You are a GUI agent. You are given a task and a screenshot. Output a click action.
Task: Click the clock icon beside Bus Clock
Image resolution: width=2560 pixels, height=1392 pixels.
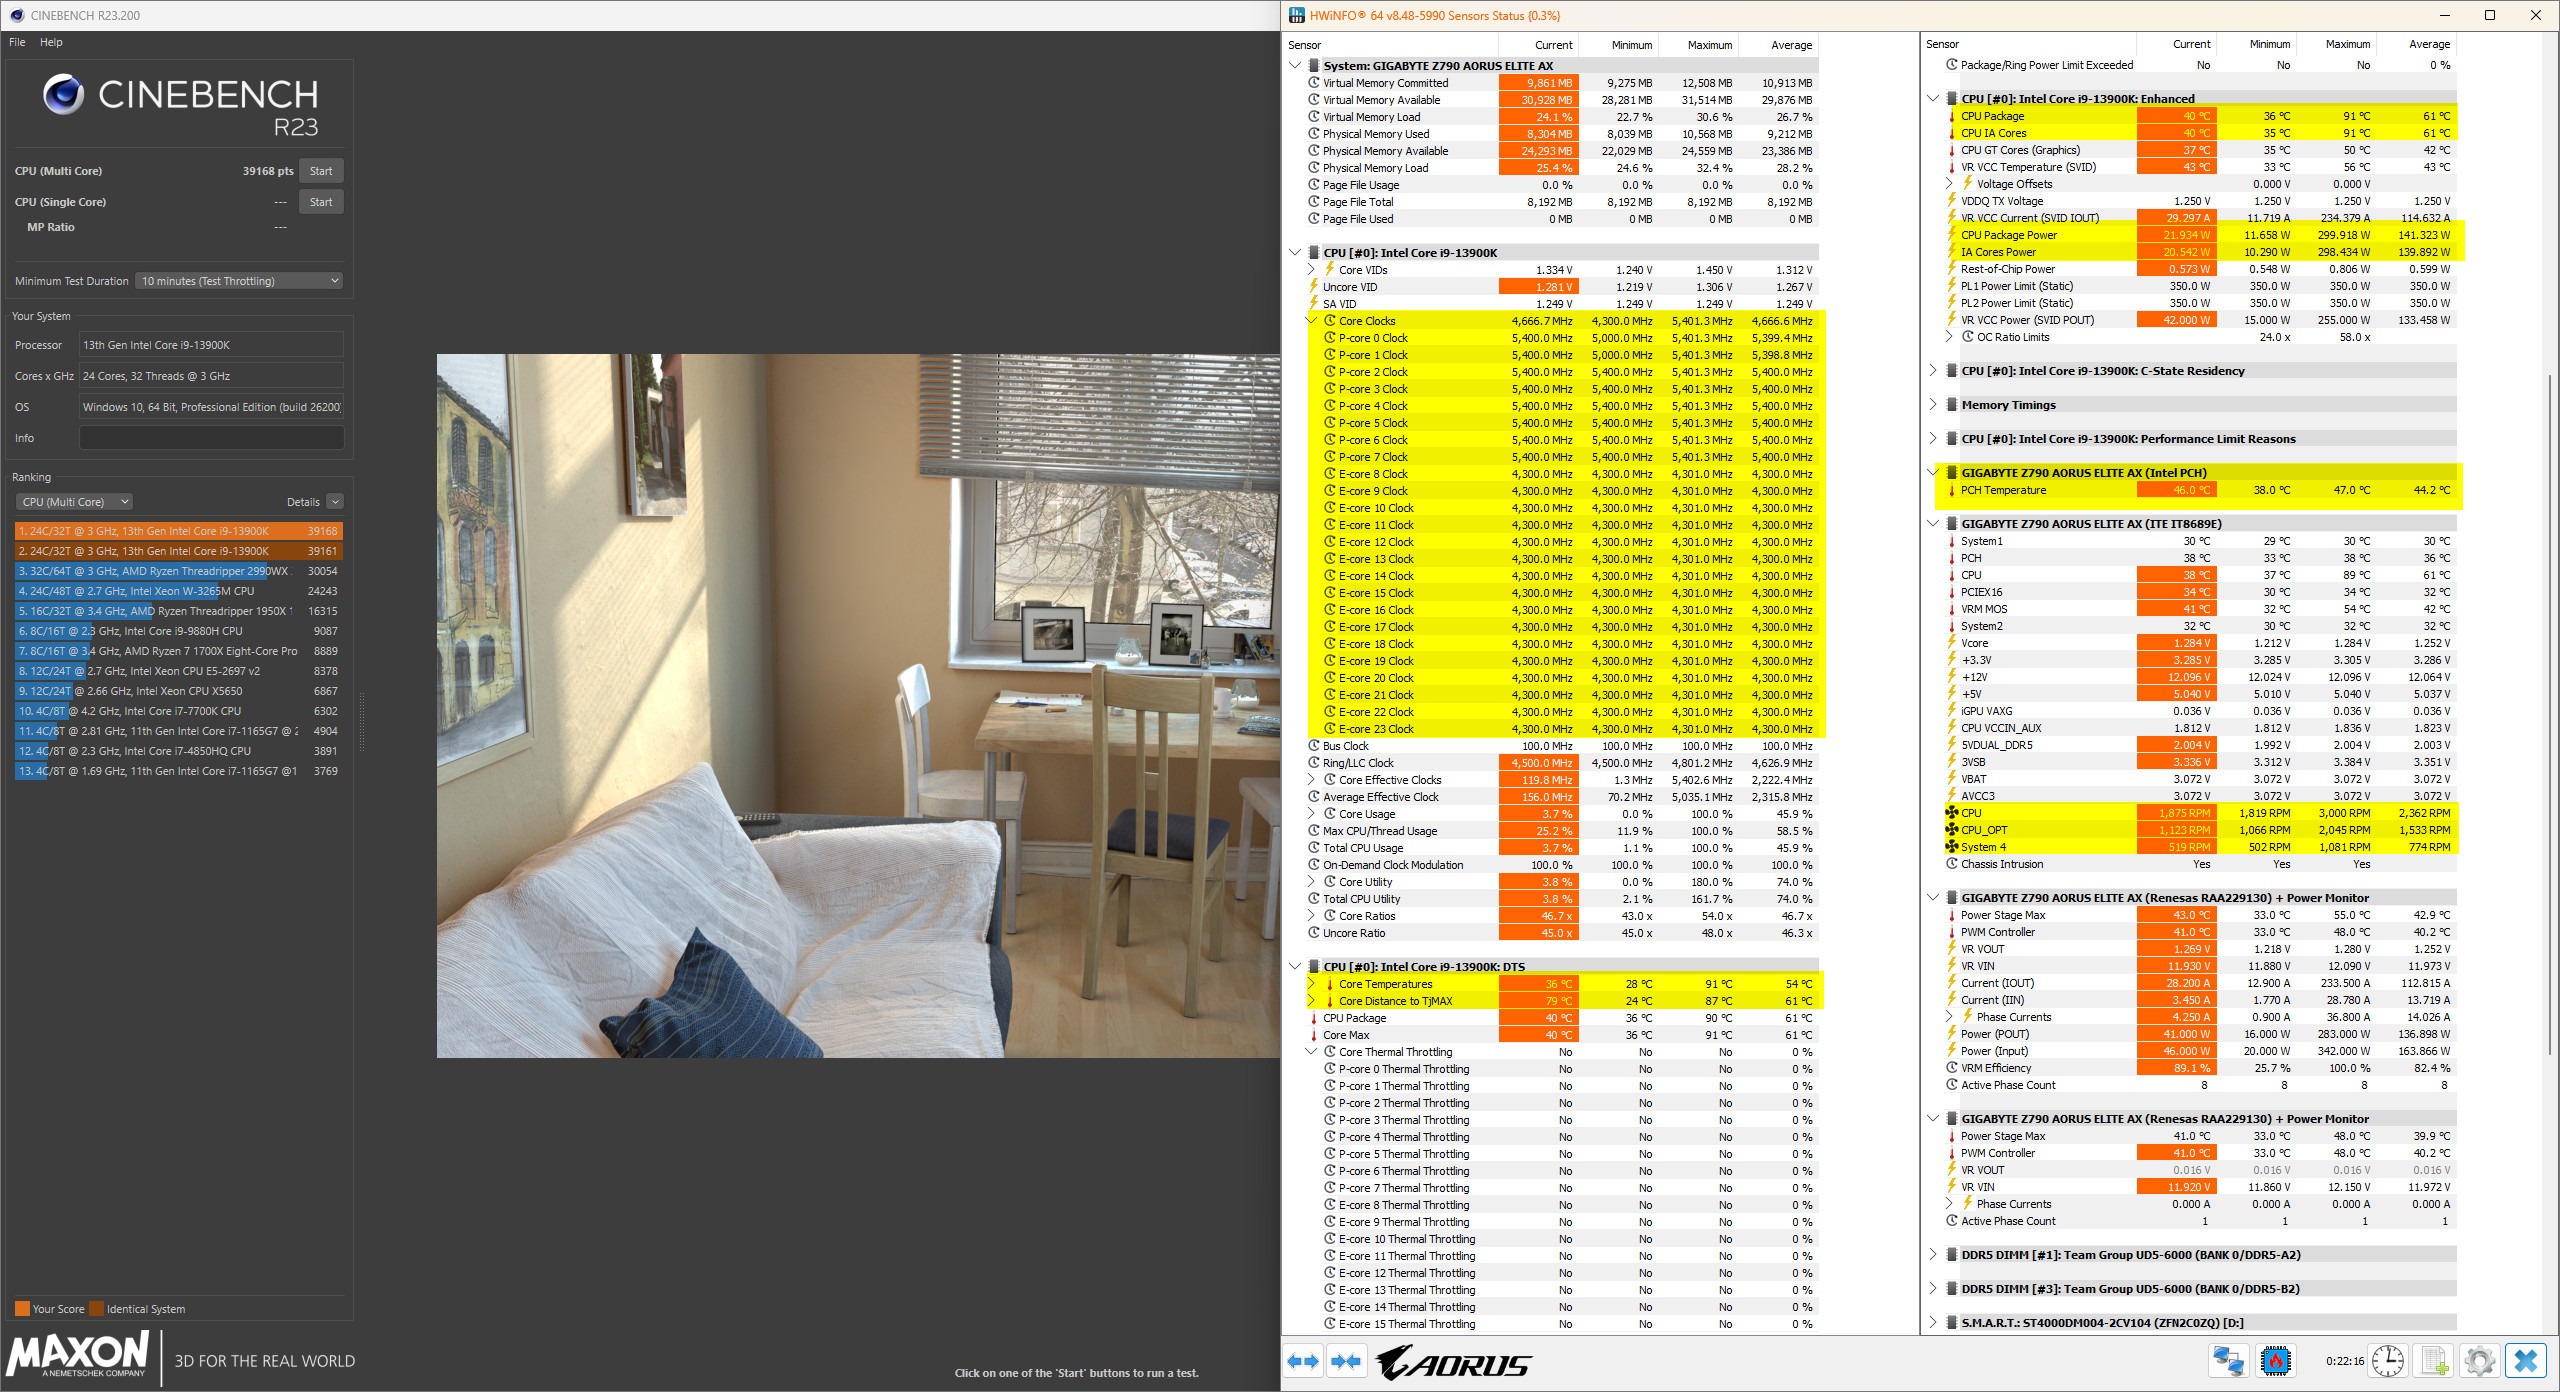[x=1314, y=746]
